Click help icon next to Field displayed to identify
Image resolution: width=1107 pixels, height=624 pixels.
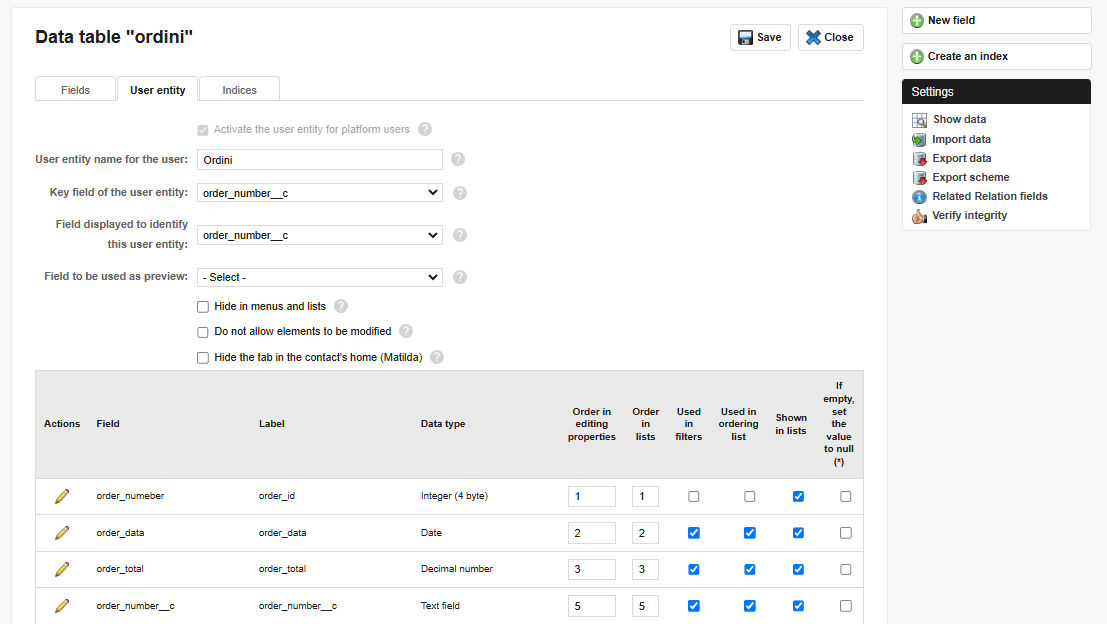460,235
